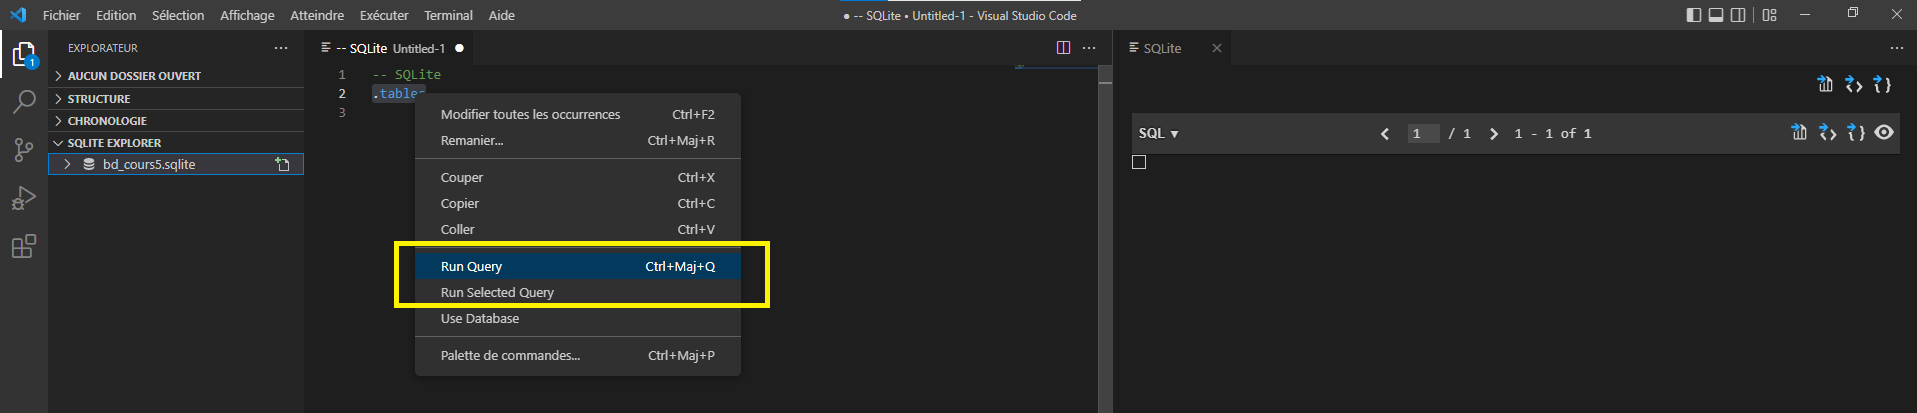Open Run and Debug view icon
1917x413 pixels.
(x=24, y=198)
